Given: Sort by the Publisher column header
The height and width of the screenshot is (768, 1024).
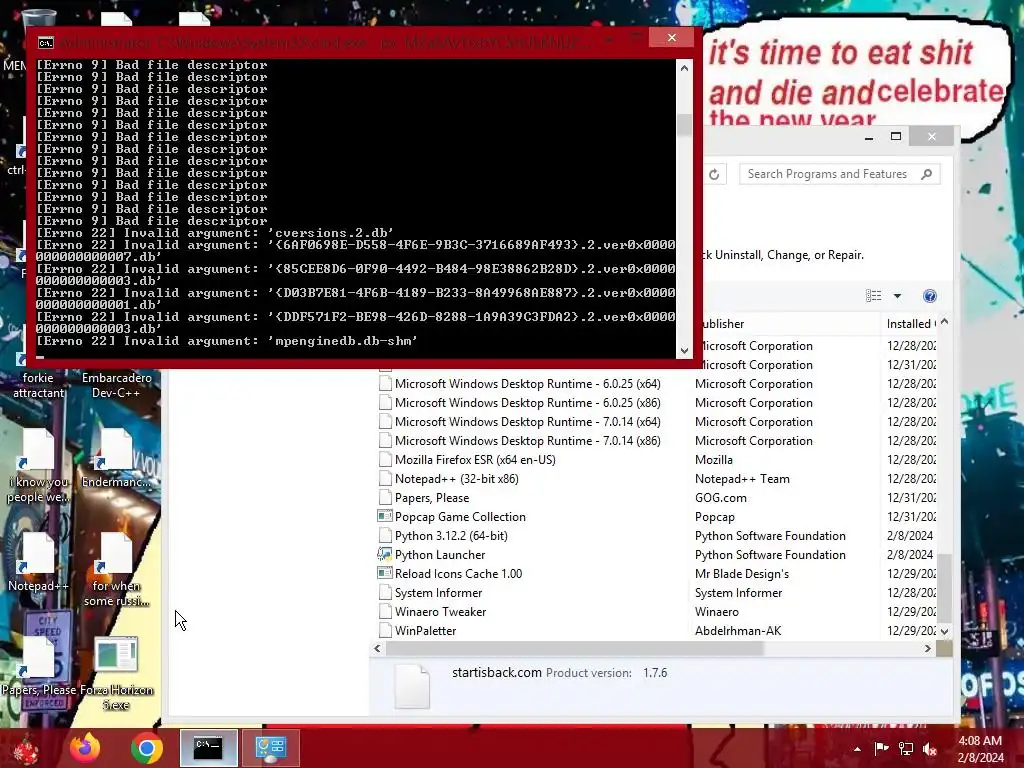Looking at the screenshot, I should pyautogui.click(x=788, y=324).
